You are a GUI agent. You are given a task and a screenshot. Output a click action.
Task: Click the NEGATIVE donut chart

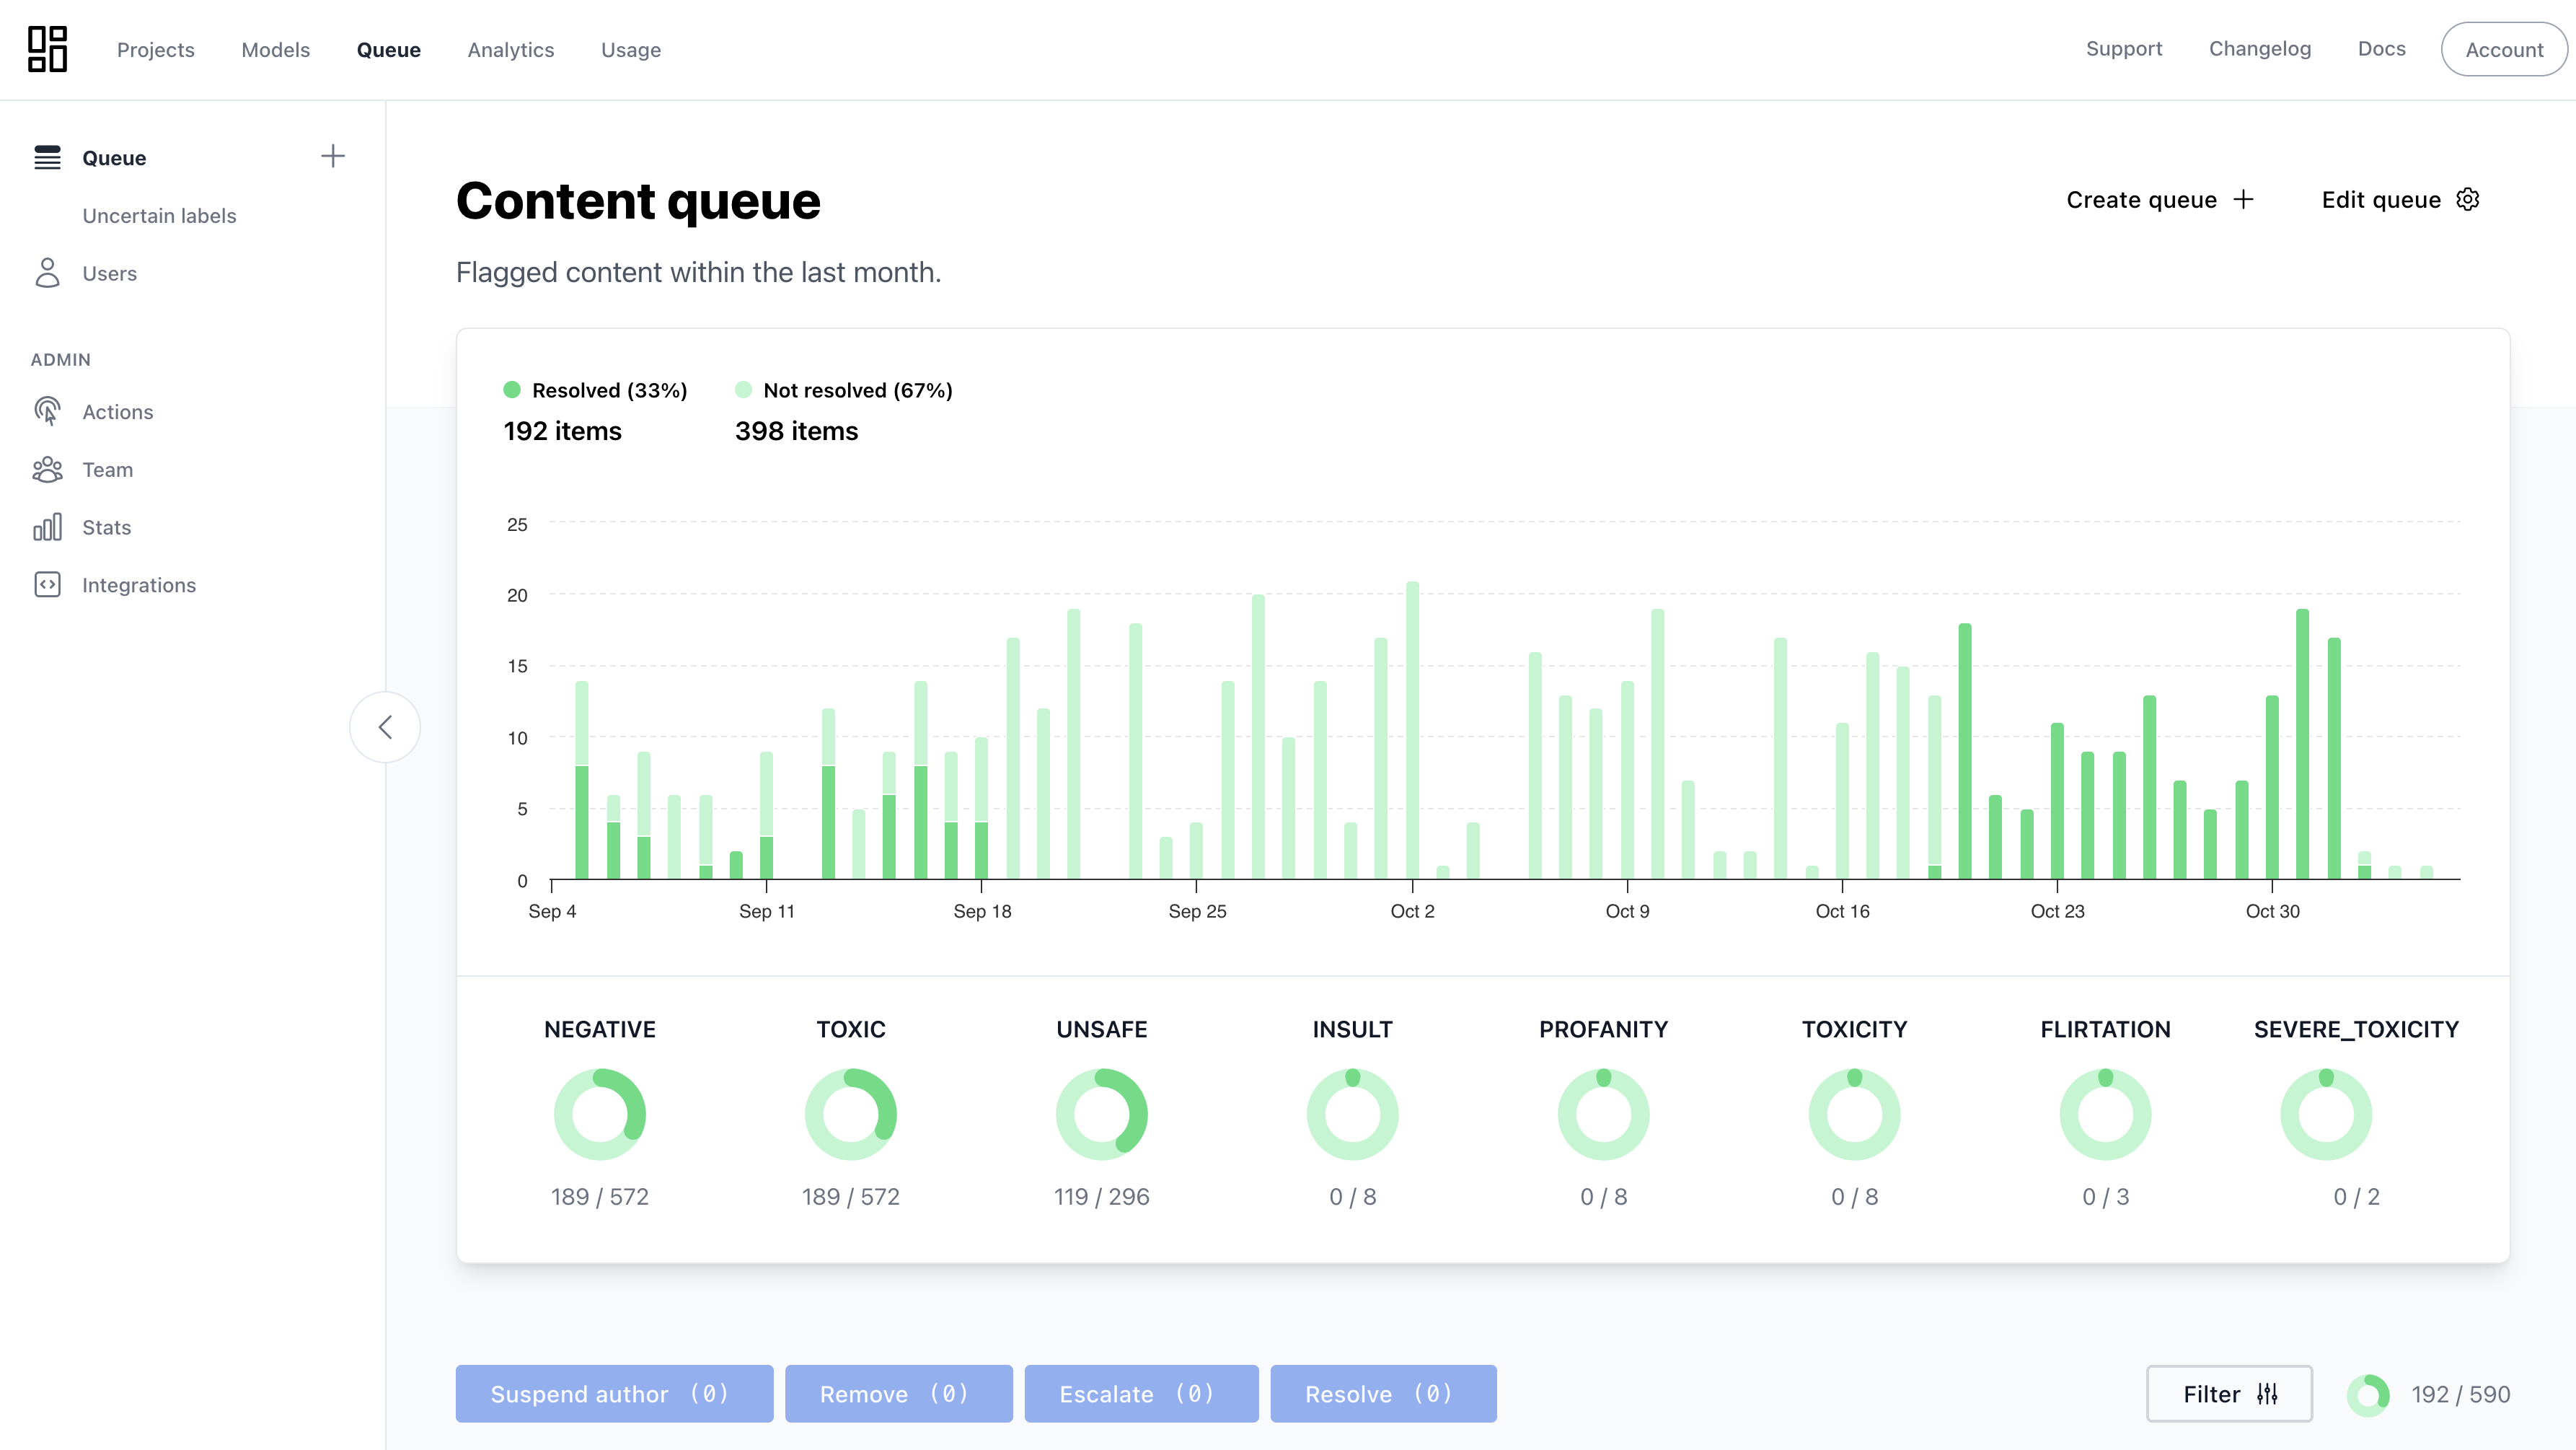click(600, 1114)
